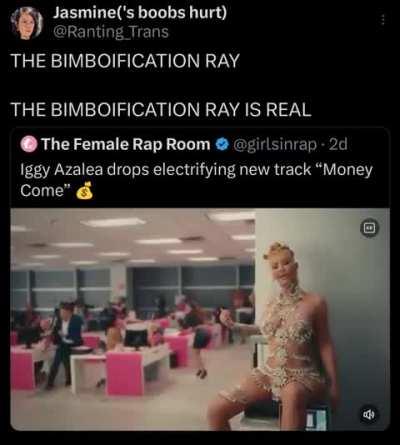The image size is (400, 445).
Task: Open Jasmine's profile avatar picture
Action: pos(27,22)
